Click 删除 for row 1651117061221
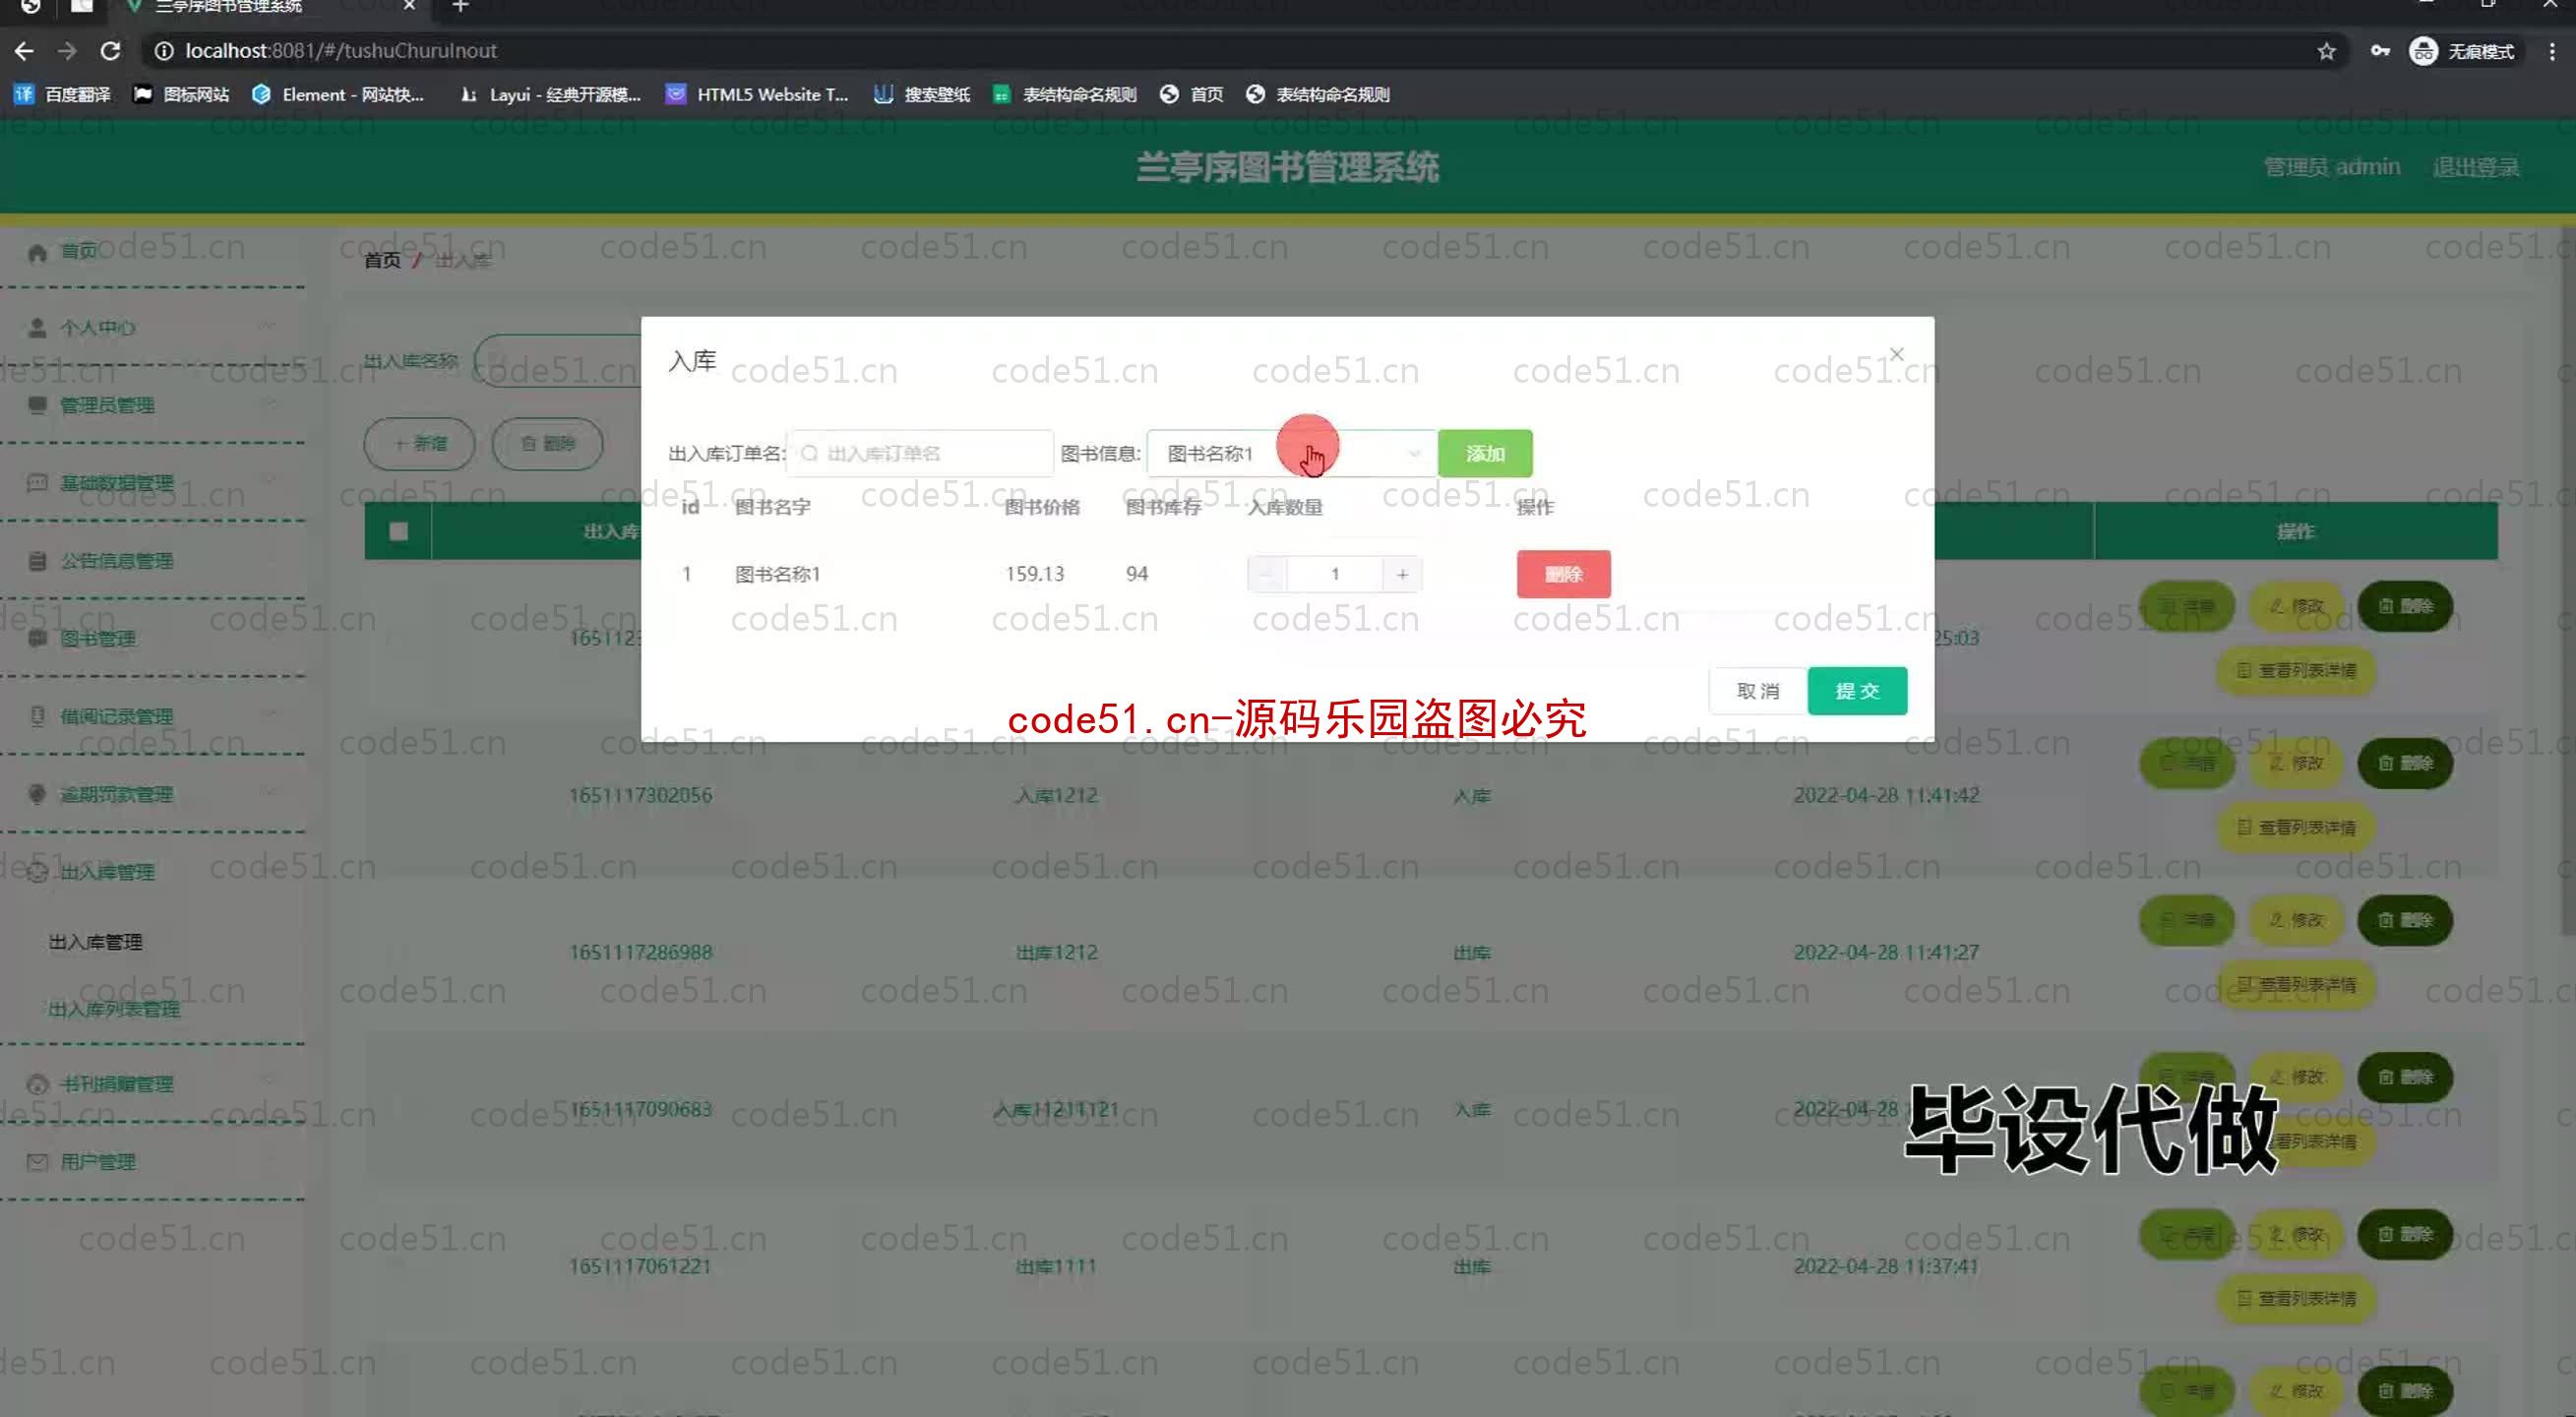 click(x=2404, y=1234)
